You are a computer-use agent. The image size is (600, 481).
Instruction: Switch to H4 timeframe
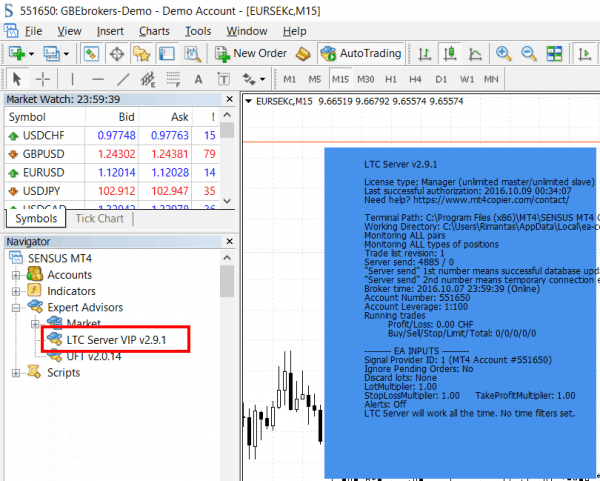point(416,79)
